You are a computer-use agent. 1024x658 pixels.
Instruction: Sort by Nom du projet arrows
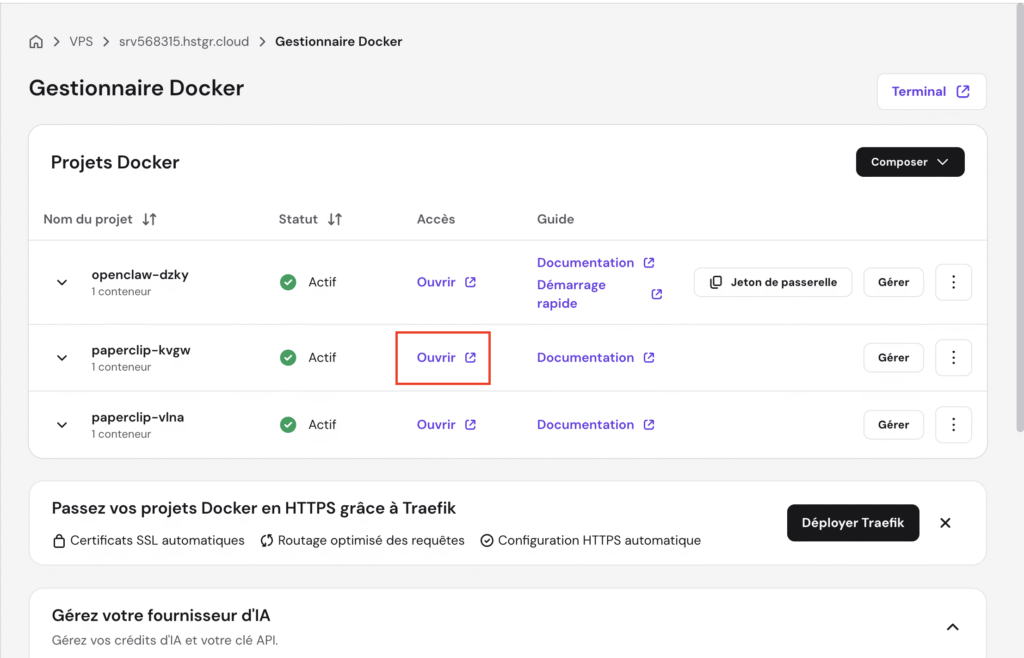click(x=149, y=219)
